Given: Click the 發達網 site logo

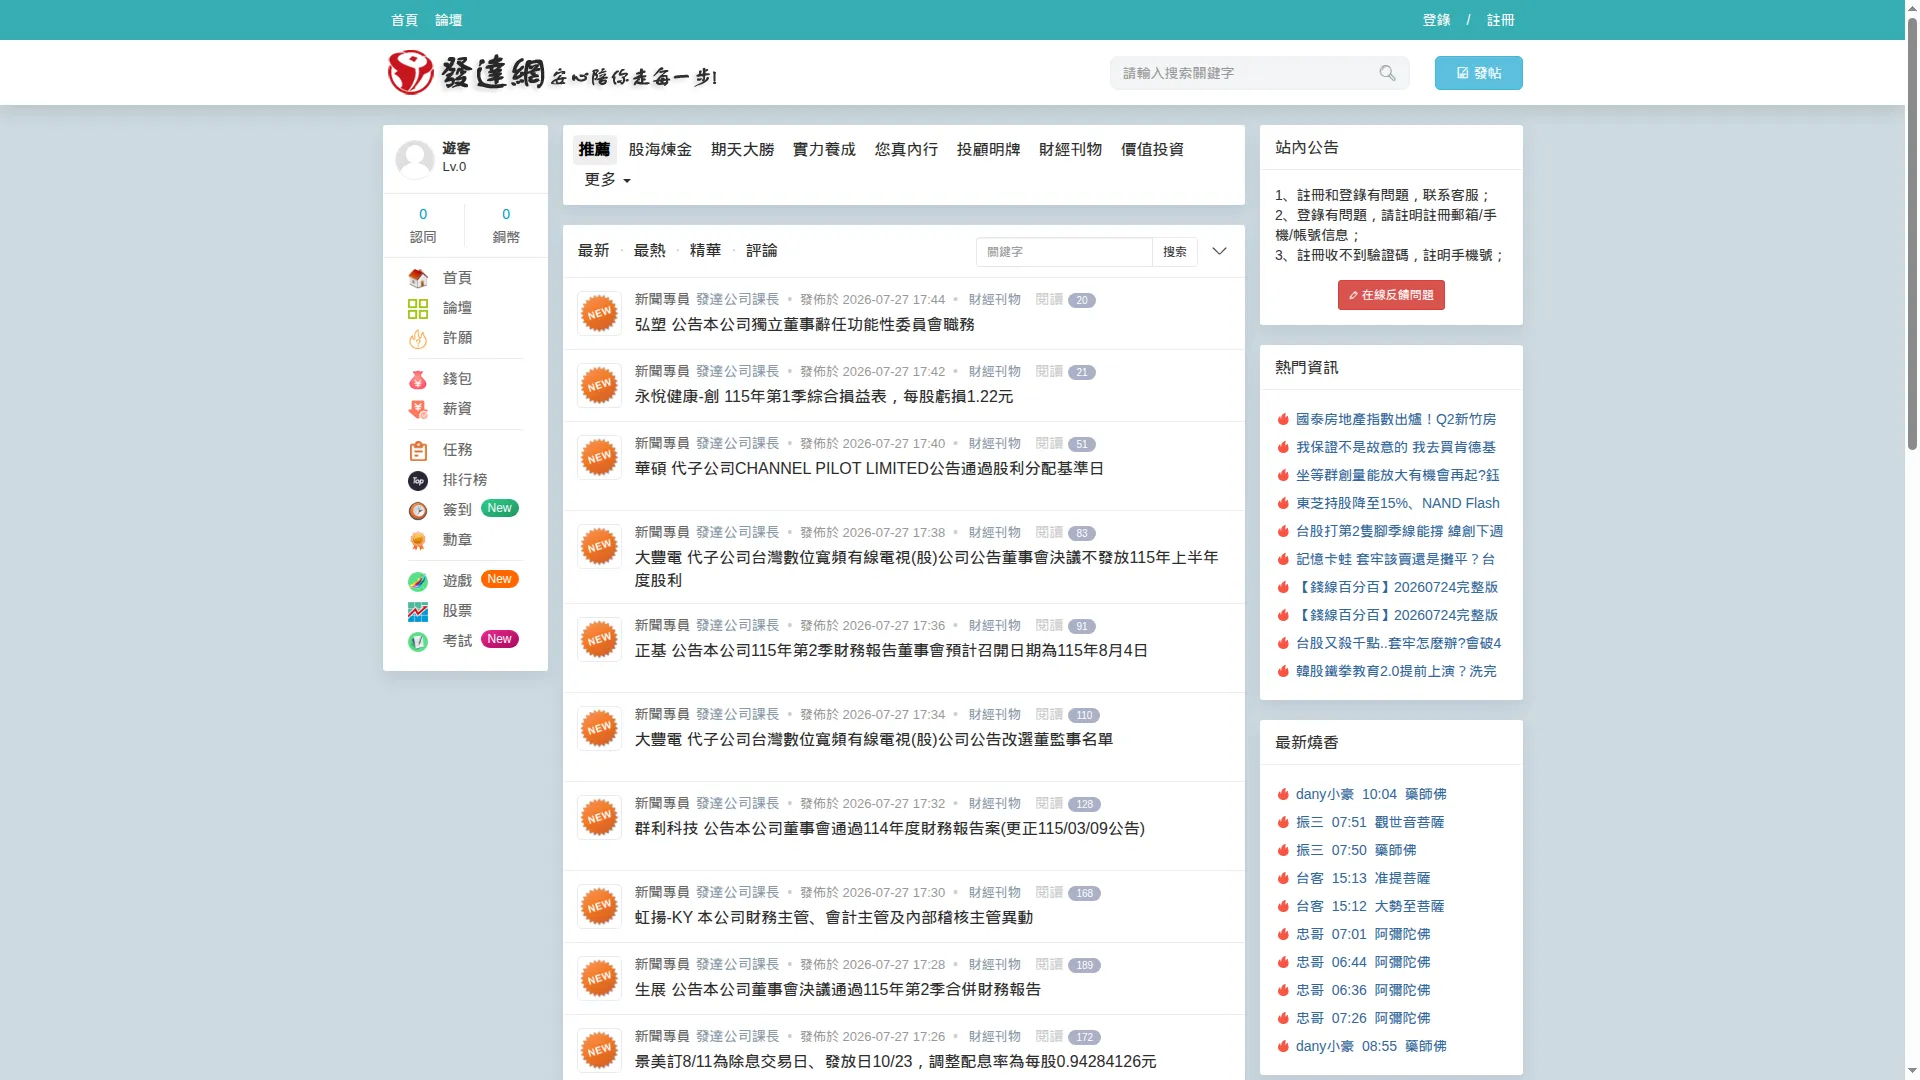Looking at the screenshot, I should pos(552,73).
